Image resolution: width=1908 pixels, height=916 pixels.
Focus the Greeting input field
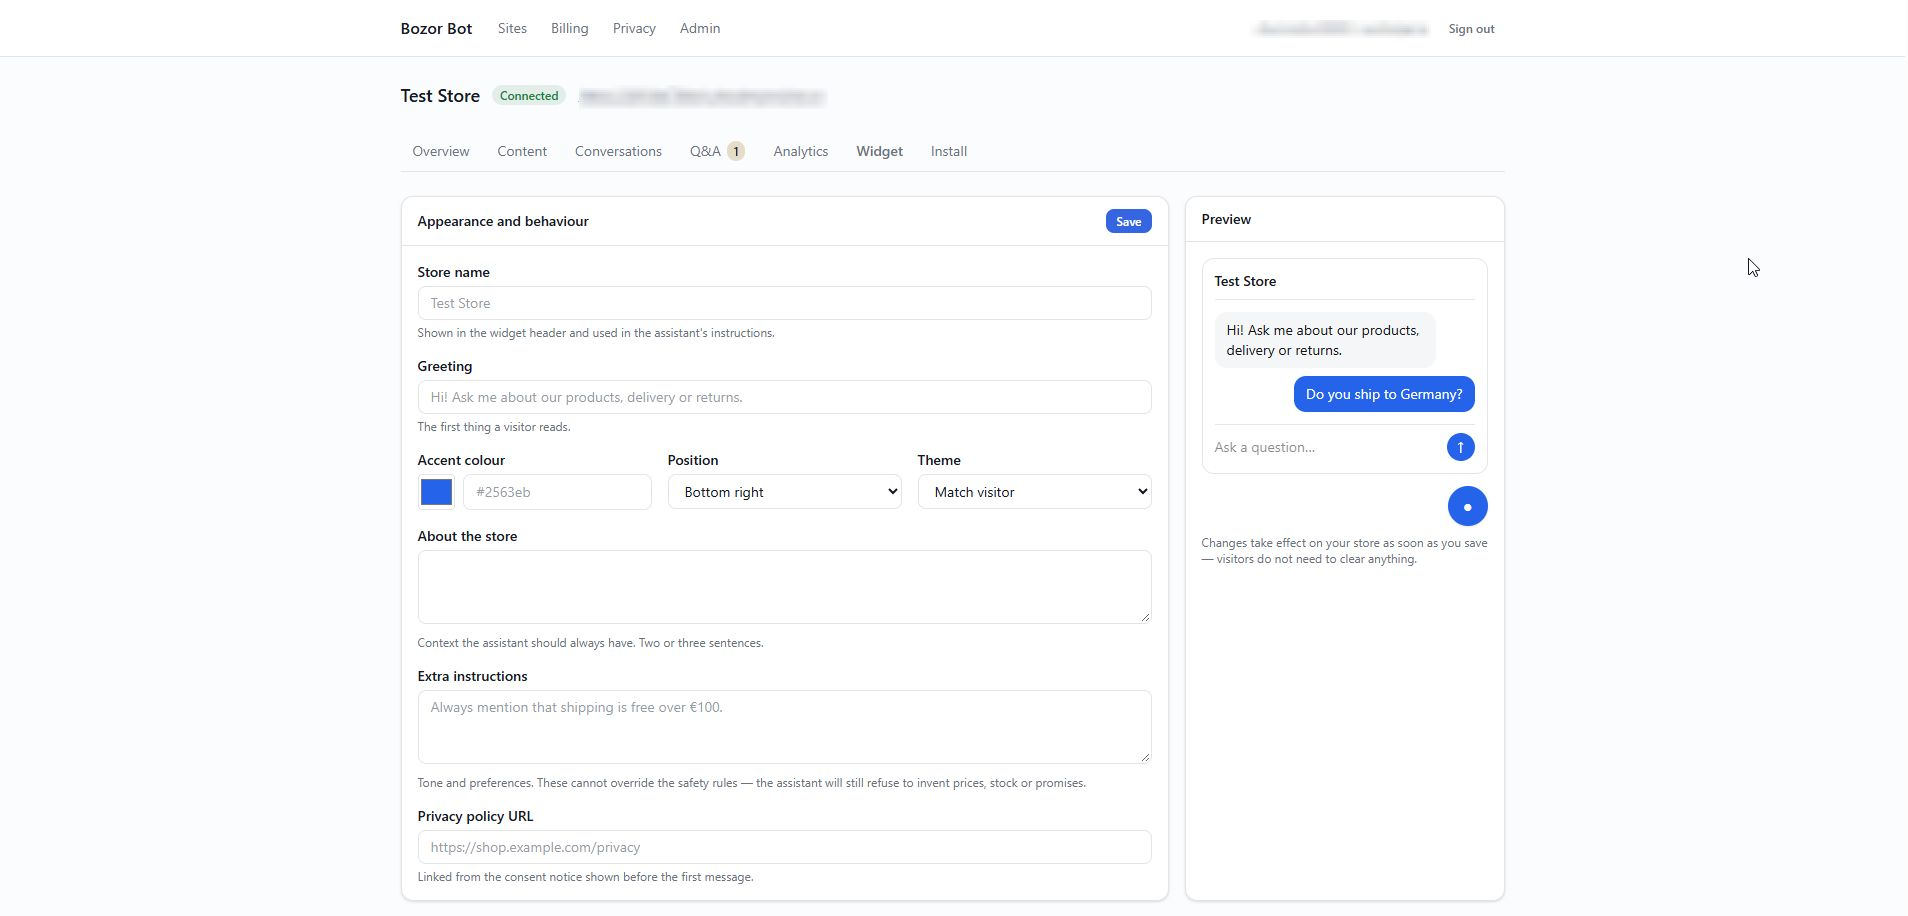pyautogui.click(x=784, y=397)
